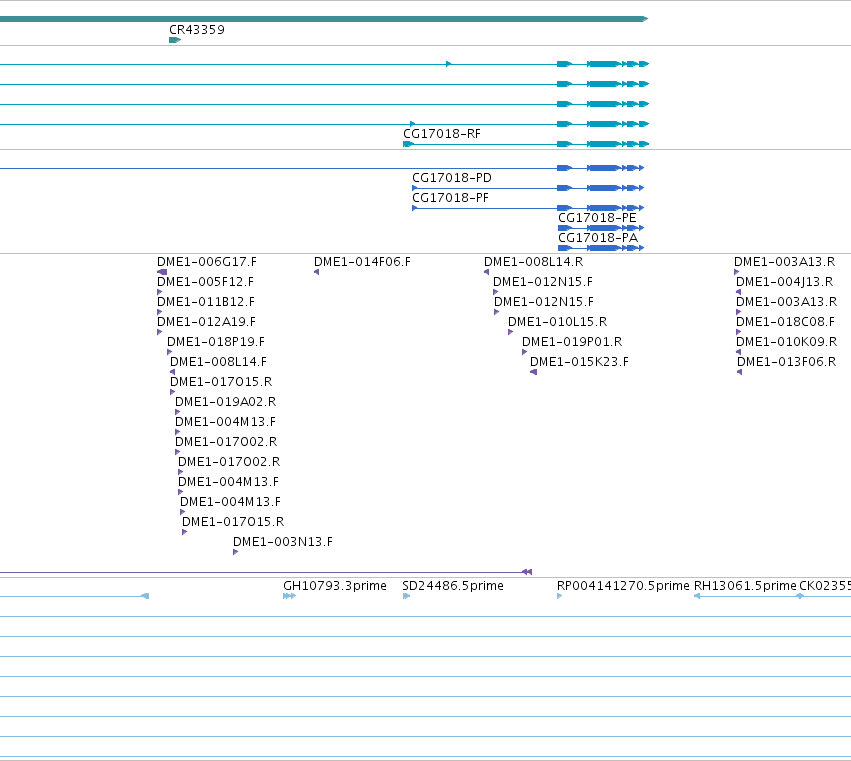Viewport: 851px width, 761px height.
Task: Click arrow glyph under DME1-003N13.F
Action: (236, 553)
